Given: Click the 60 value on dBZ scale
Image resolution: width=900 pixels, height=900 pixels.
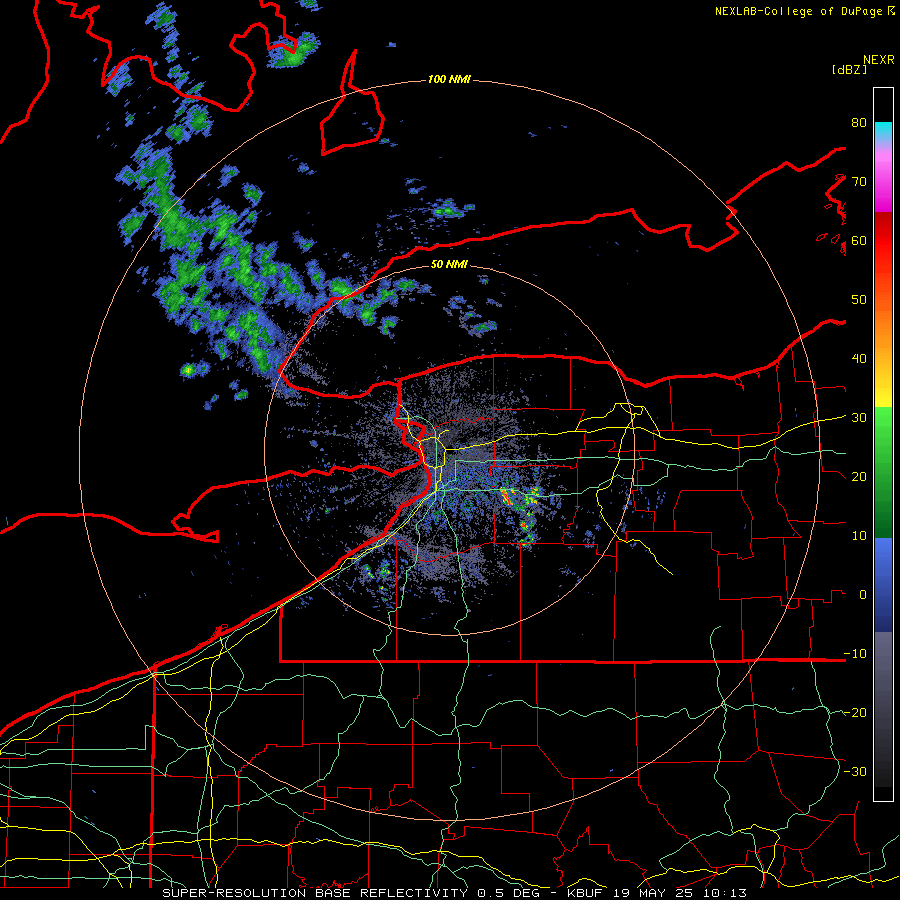Looking at the screenshot, I should click(x=859, y=241).
